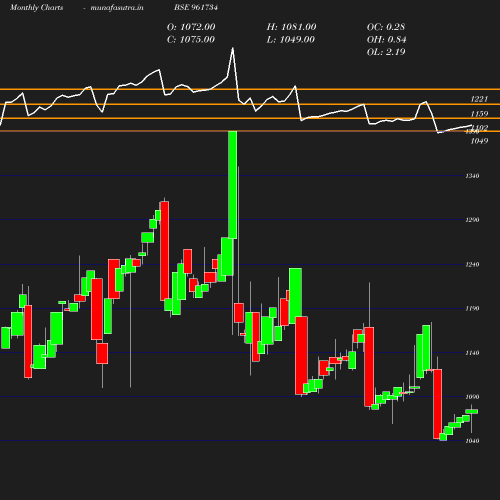Click the 1340 price axis label
This screenshot has width=500, height=500.
pyautogui.click(x=472, y=176)
